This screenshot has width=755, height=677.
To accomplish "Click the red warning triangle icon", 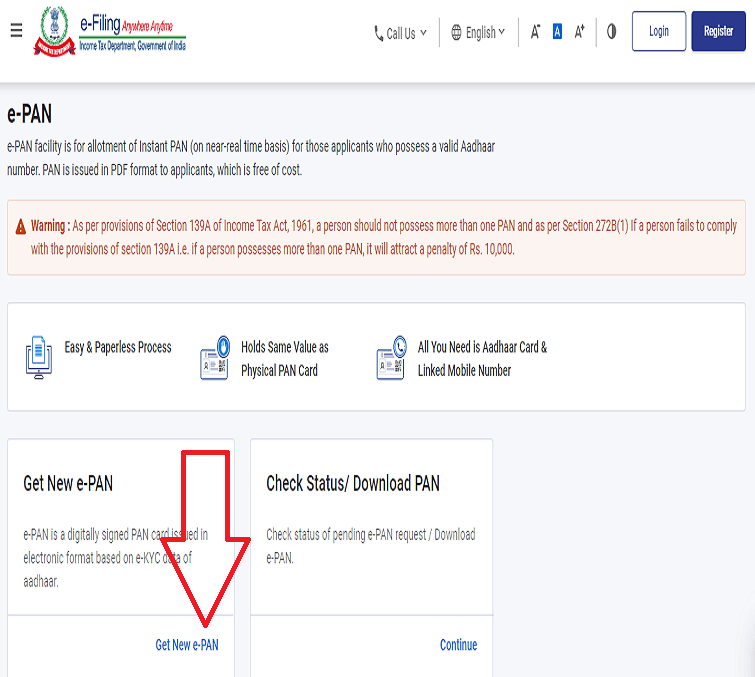I will point(21,227).
